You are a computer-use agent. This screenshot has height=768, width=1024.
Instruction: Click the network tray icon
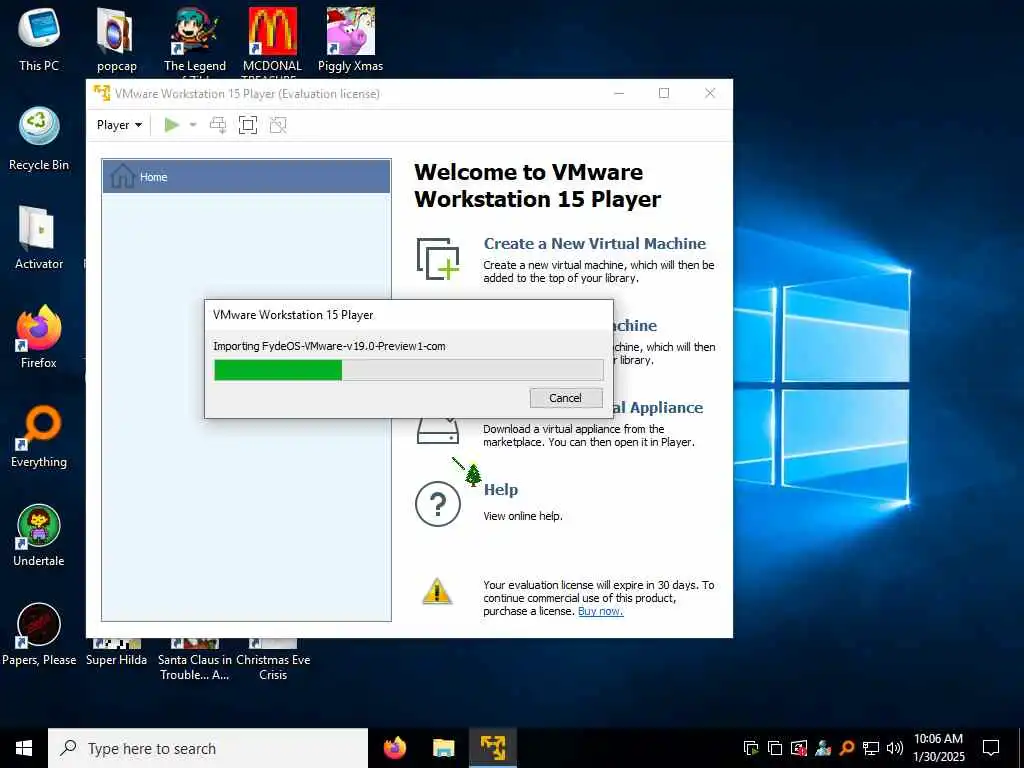click(x=871, y=748)
